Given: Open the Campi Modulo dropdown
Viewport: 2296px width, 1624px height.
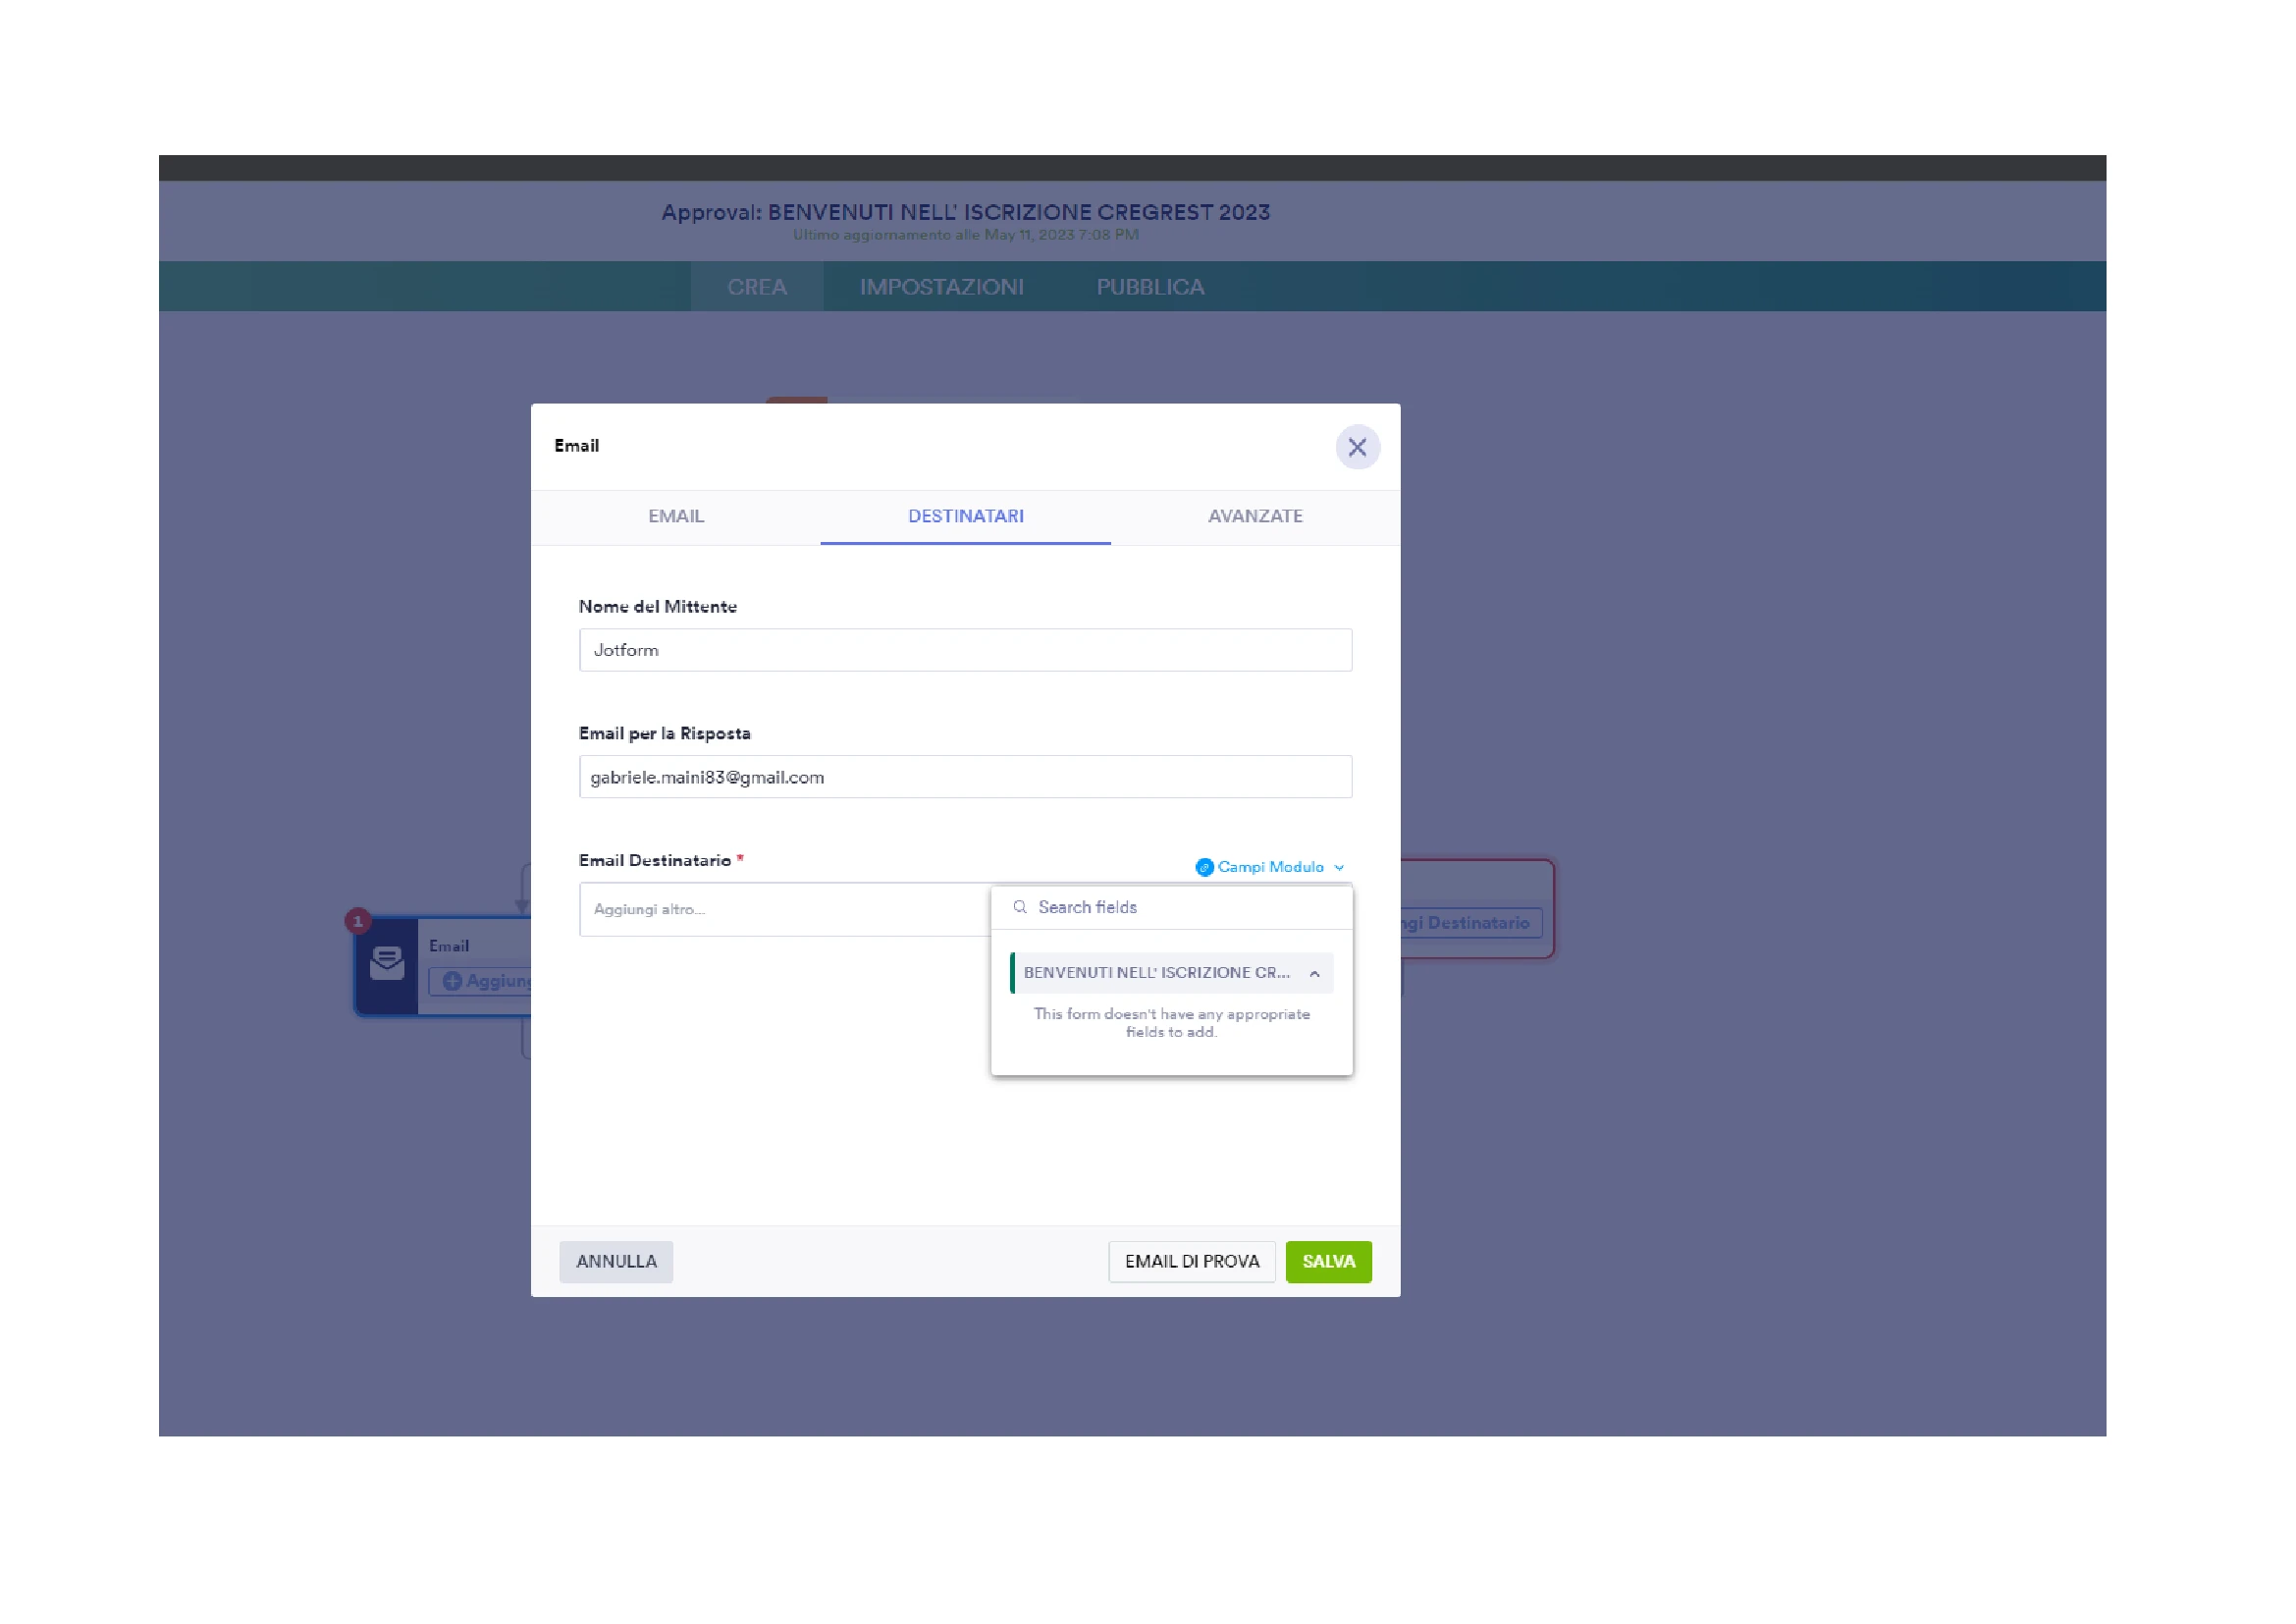Looking at the screenshot, I should click(1270, 867).
